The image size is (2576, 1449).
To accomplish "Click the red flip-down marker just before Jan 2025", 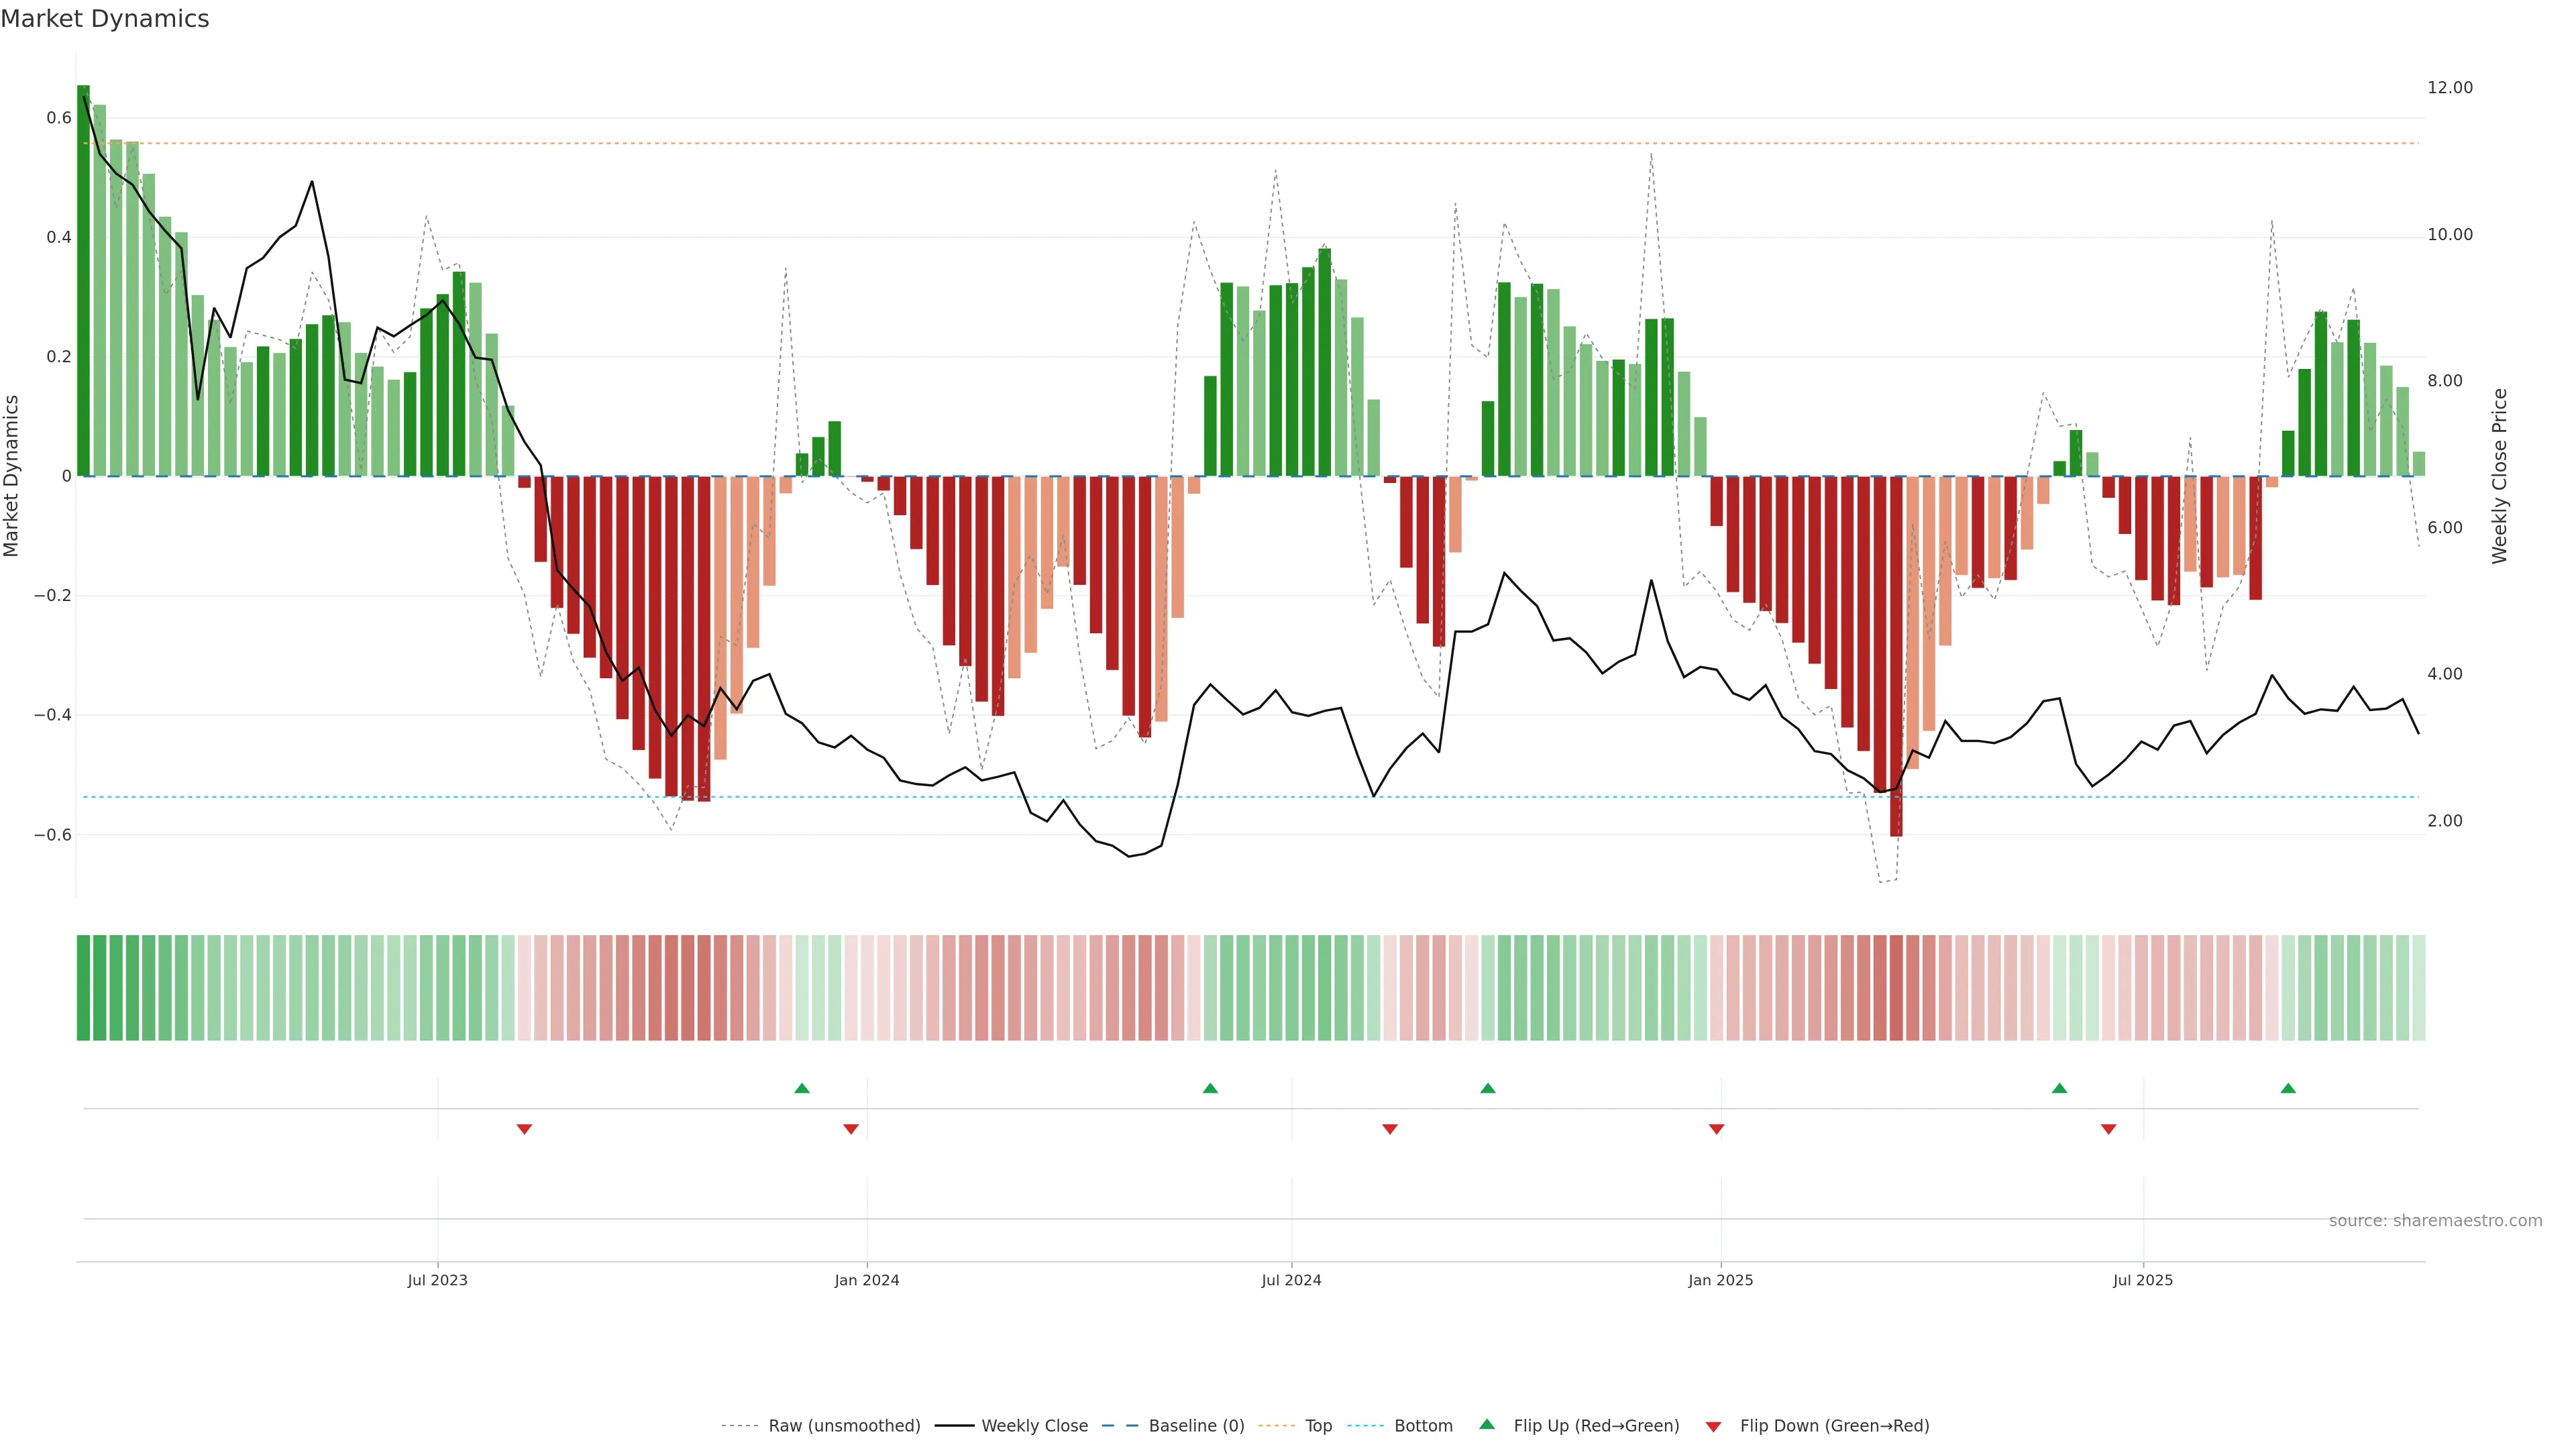I will [x=1716, y=1129].
